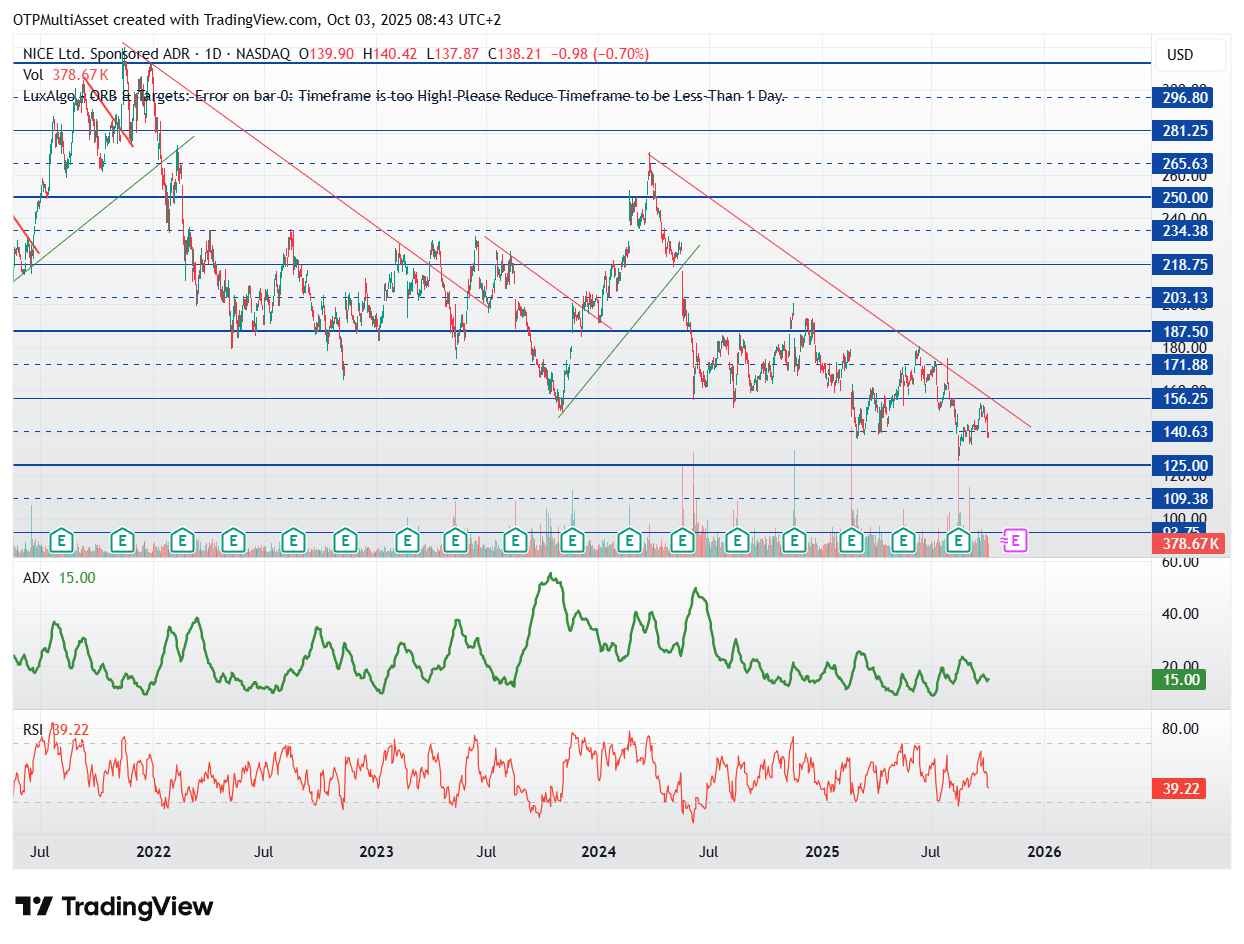The image size is (1244, 944).
Task: Select the ADX indicator legend in the pane
Action: [35, 577]
